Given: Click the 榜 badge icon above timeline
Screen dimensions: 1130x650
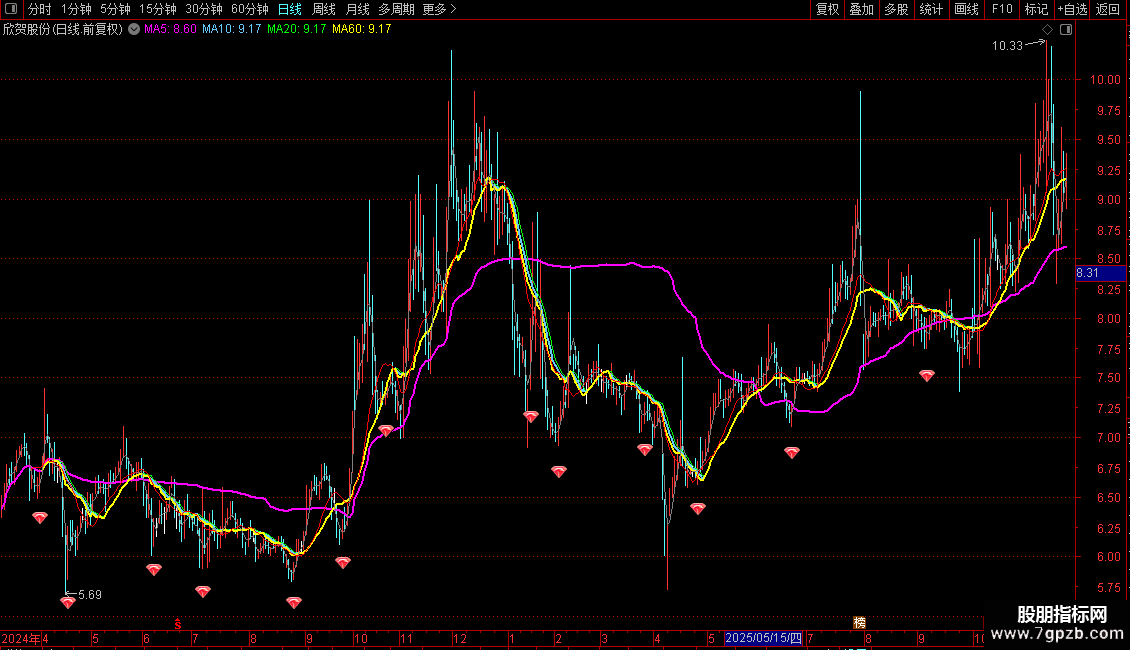Looking at the screenshot, I should pyautogui.click(x=859, y=622).
